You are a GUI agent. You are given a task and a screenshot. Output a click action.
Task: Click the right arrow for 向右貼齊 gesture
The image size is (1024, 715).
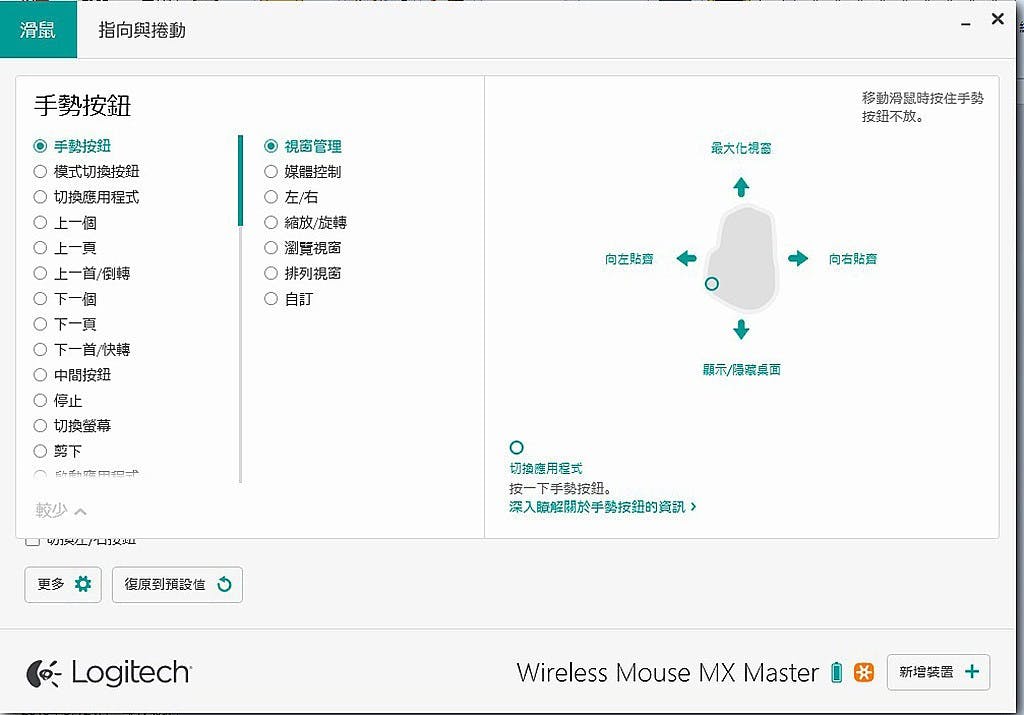(x=798, y=259)
